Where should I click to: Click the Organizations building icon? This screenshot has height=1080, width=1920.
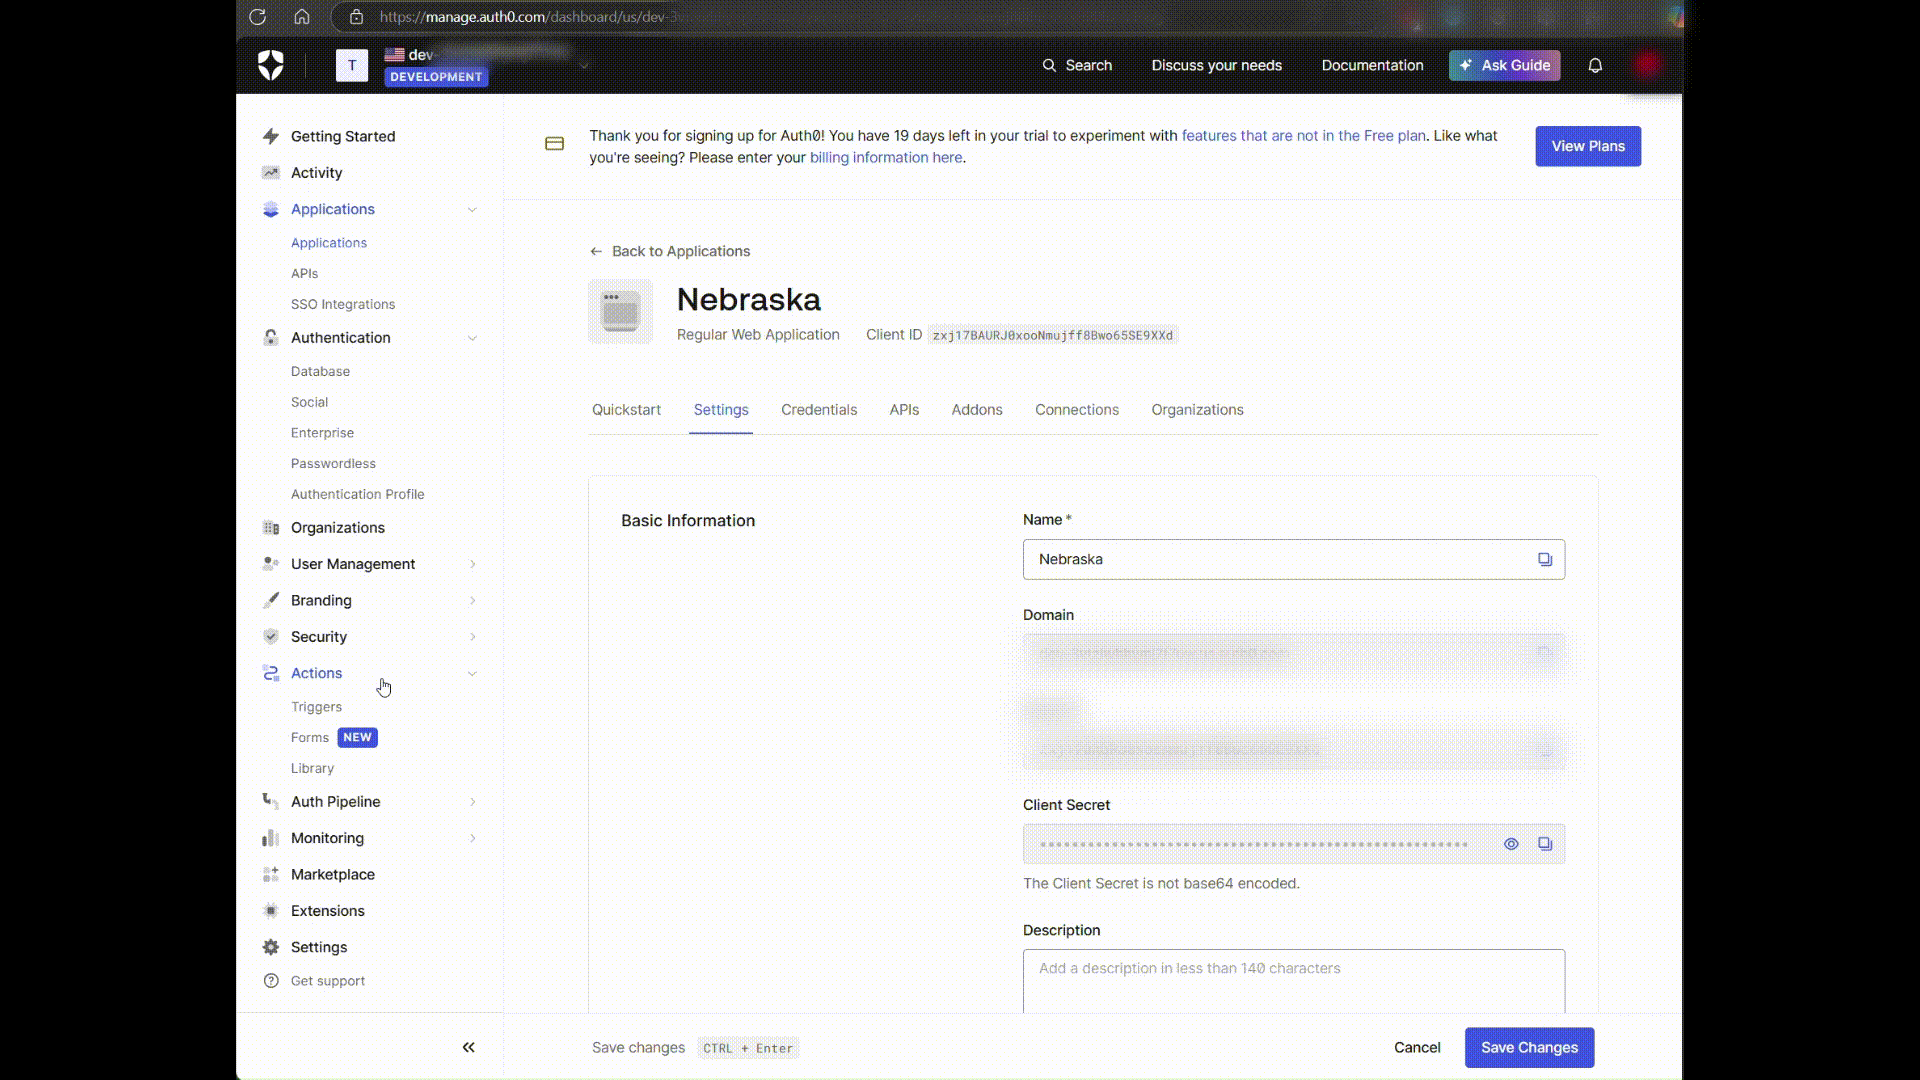pyautogui.click(x=270, y=527)
